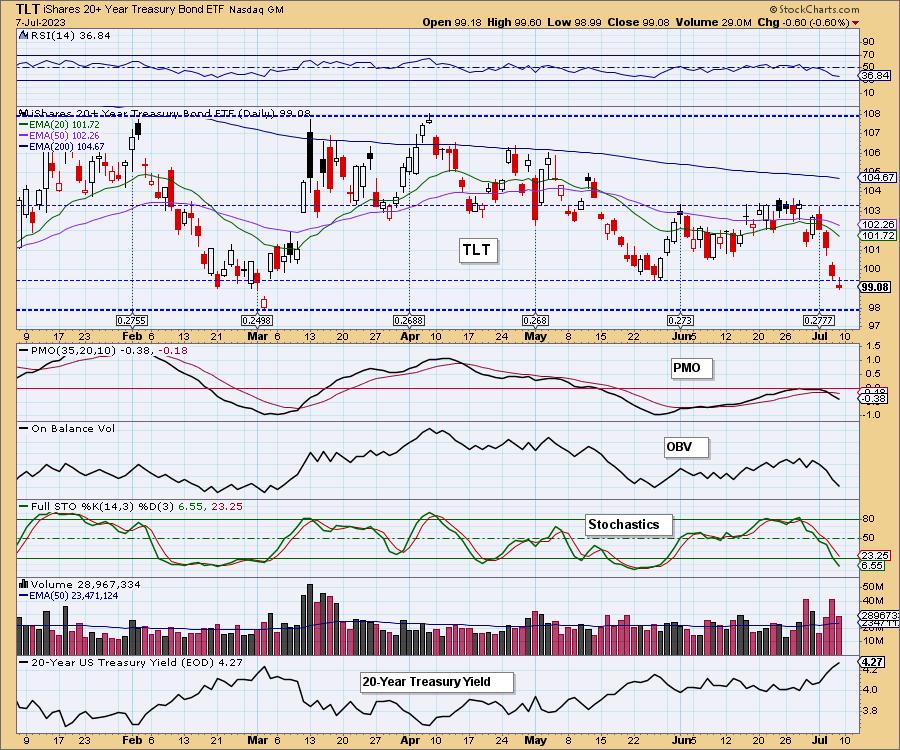Image resolution: width=900 pixels, height=750 pixels.
Task: Click the OBV annotation box
Action: (686, 447)
